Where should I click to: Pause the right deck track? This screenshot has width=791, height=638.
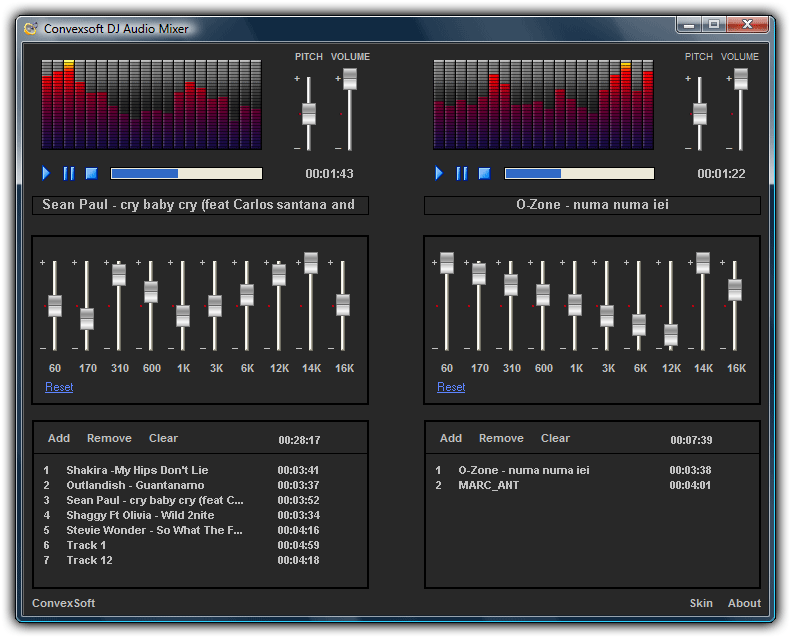(461, 174)
